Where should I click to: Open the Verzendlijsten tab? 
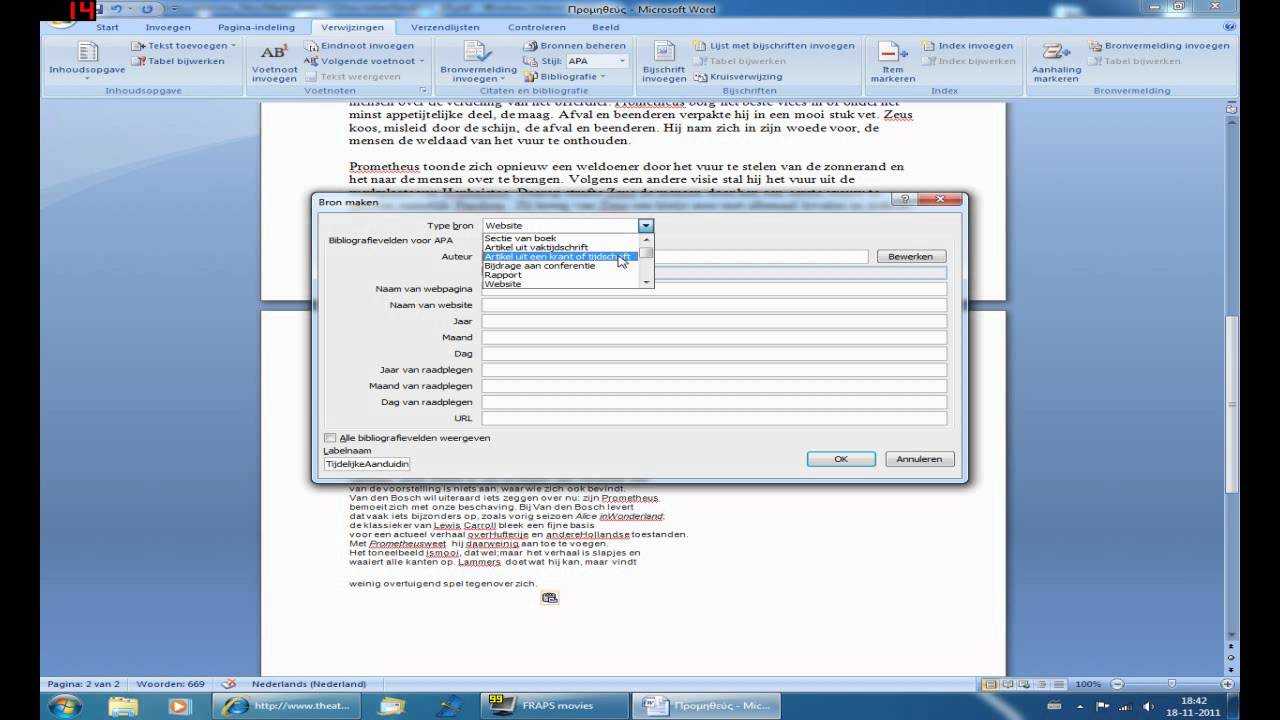click(446, 27)
